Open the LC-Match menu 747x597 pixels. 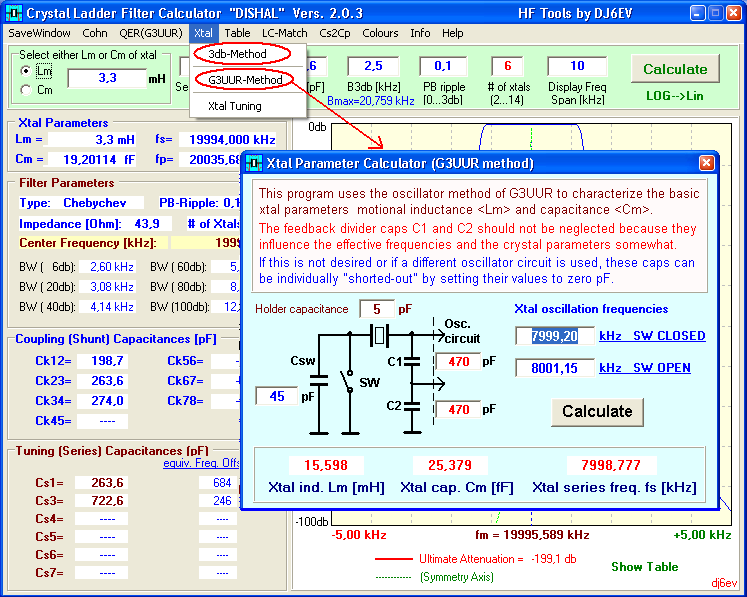pos(285,33)
